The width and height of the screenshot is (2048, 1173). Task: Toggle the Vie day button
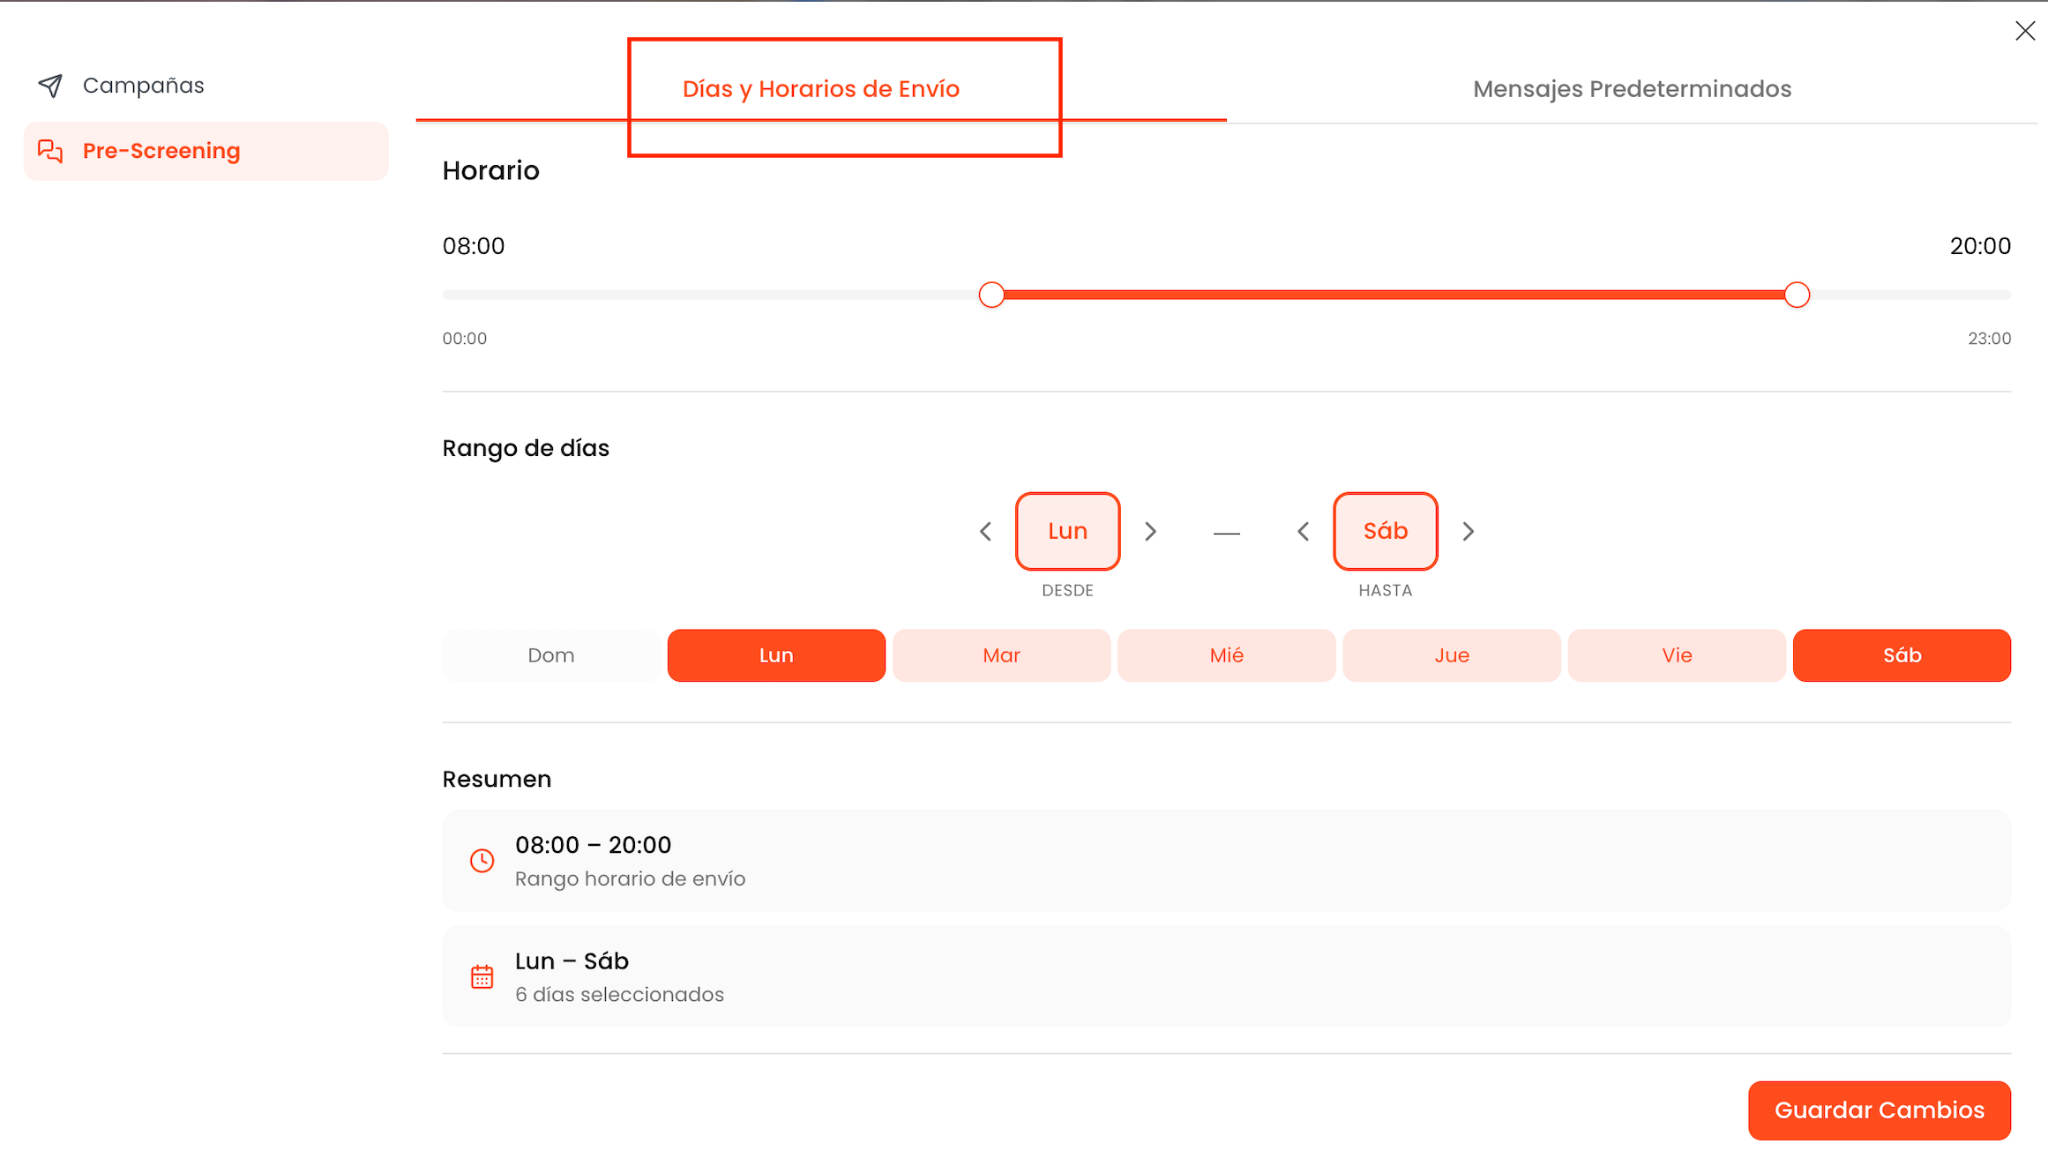pos(1677,656)
